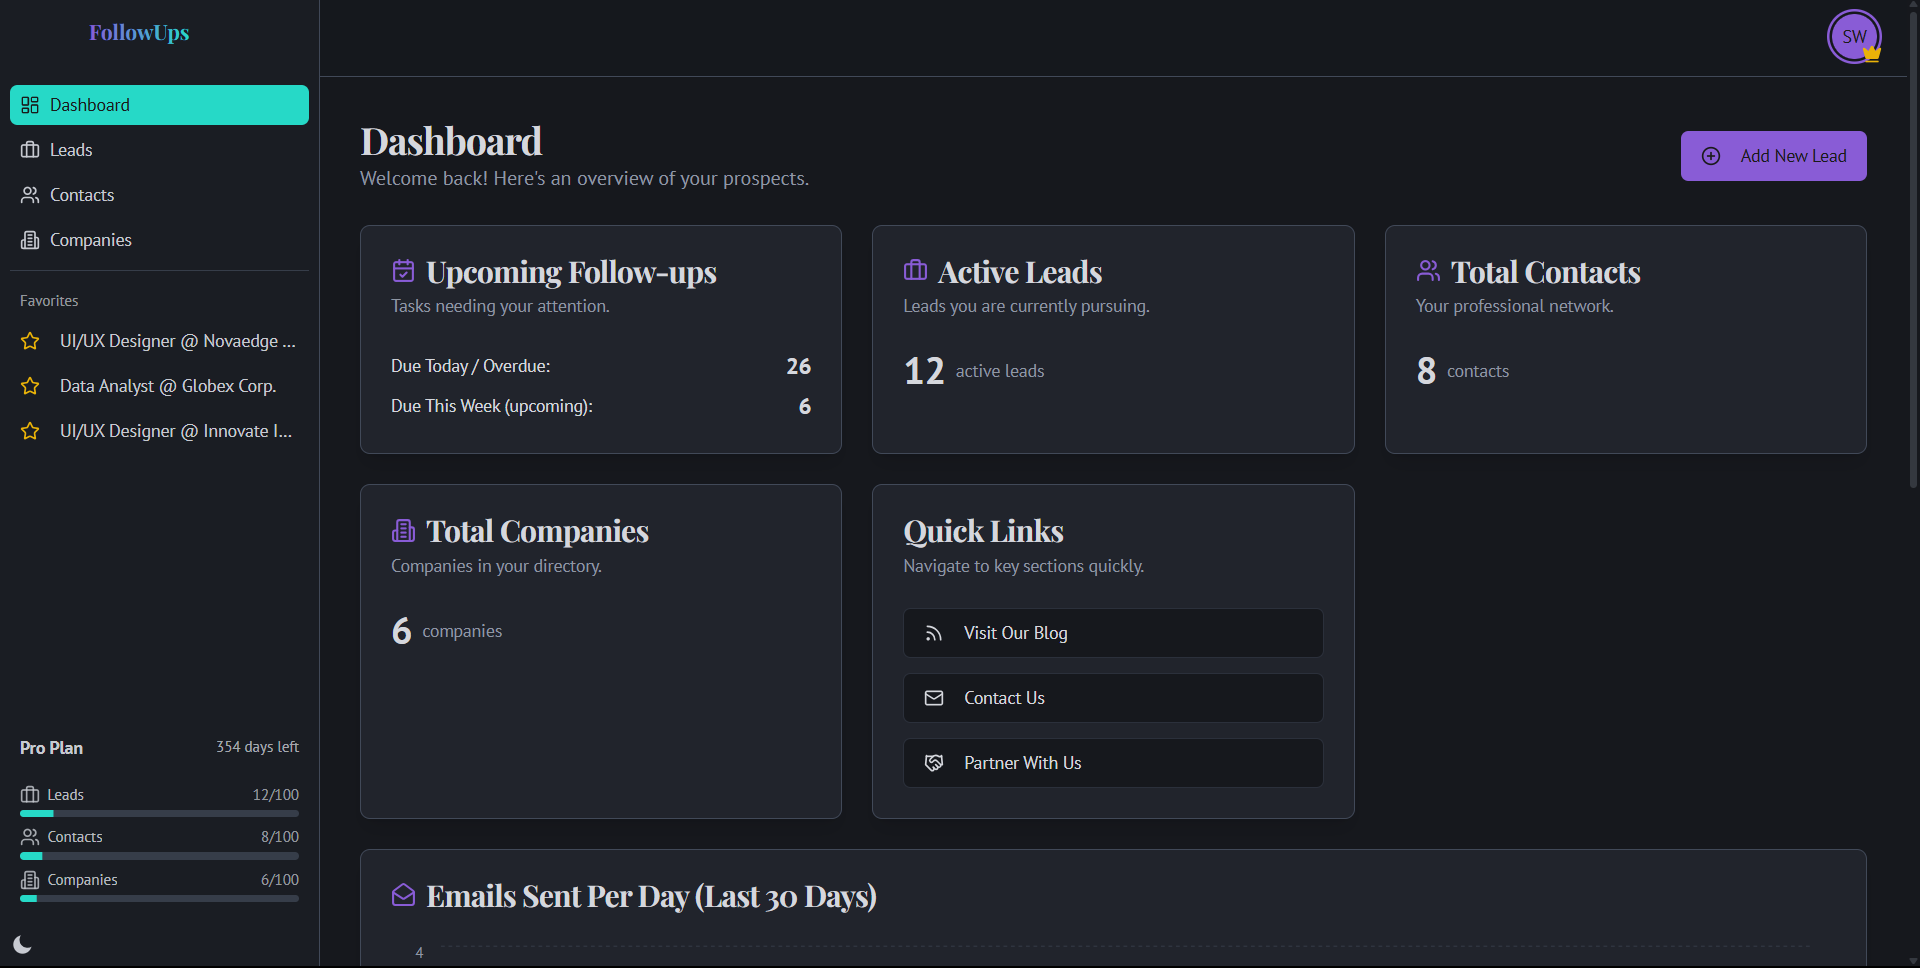Click the page vertical scrollbar
Image resolution: width=1920 pixels, height=968 pixels.
(1913, 250)
